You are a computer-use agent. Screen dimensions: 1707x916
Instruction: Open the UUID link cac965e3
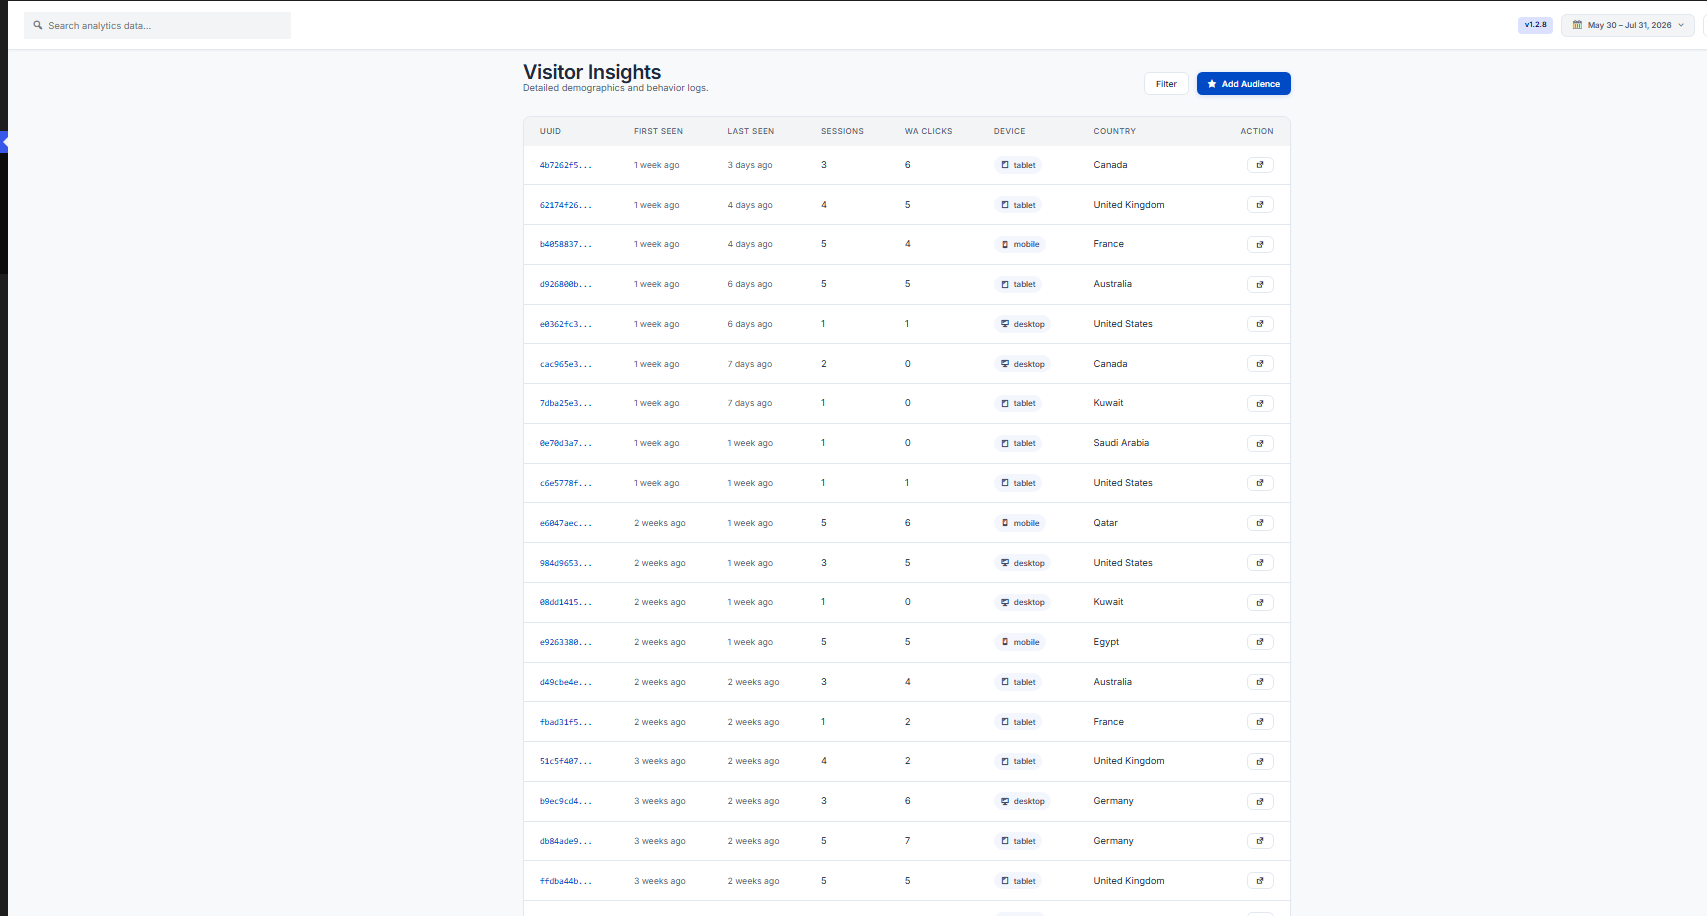(x=566, y=364)
